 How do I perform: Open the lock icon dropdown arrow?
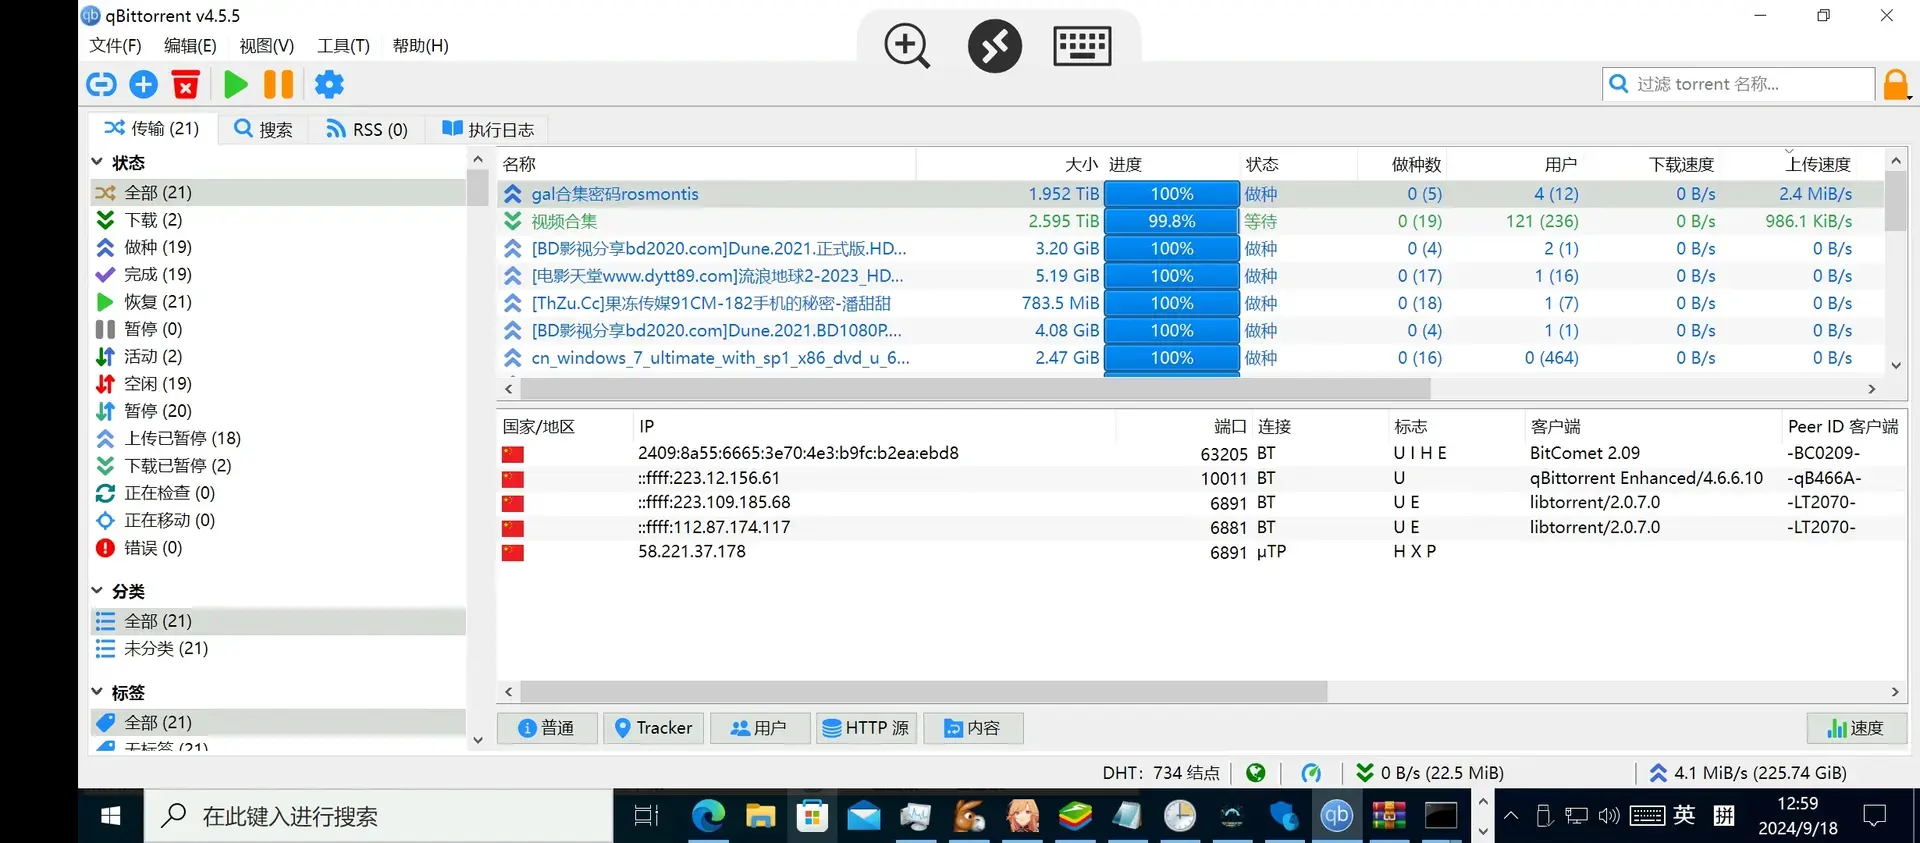[1909, 97]
